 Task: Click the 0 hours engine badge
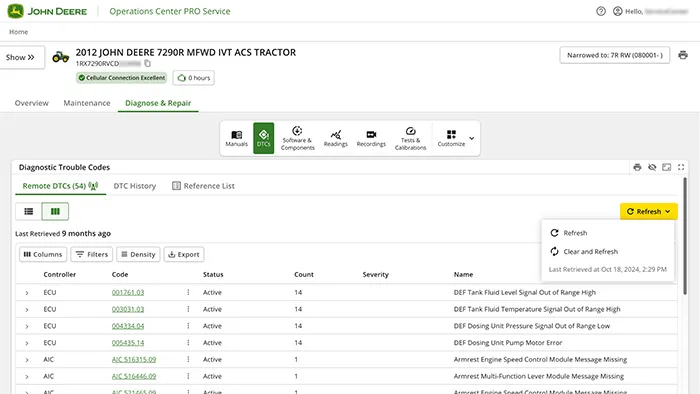(194, 78)
